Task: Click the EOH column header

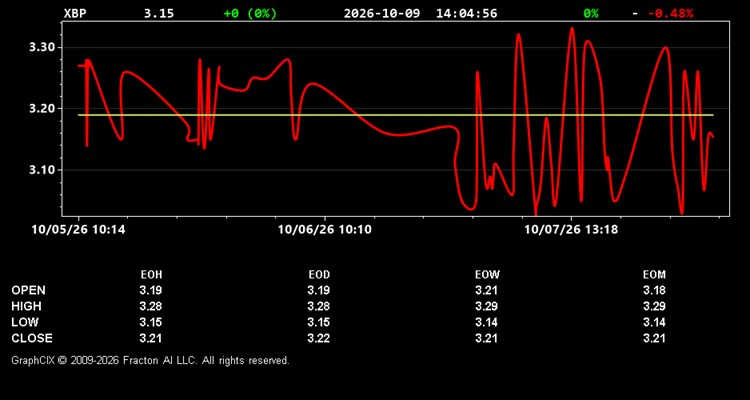Action: pos(151,275)
